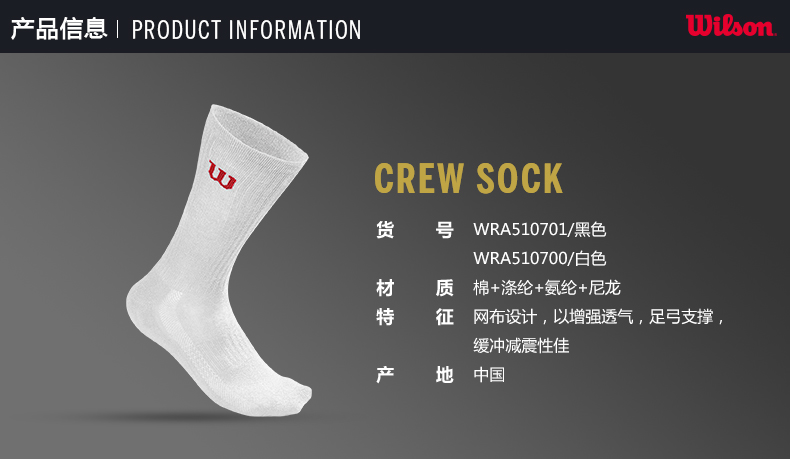Click the sock's toe area

click(x=292, y=397)
